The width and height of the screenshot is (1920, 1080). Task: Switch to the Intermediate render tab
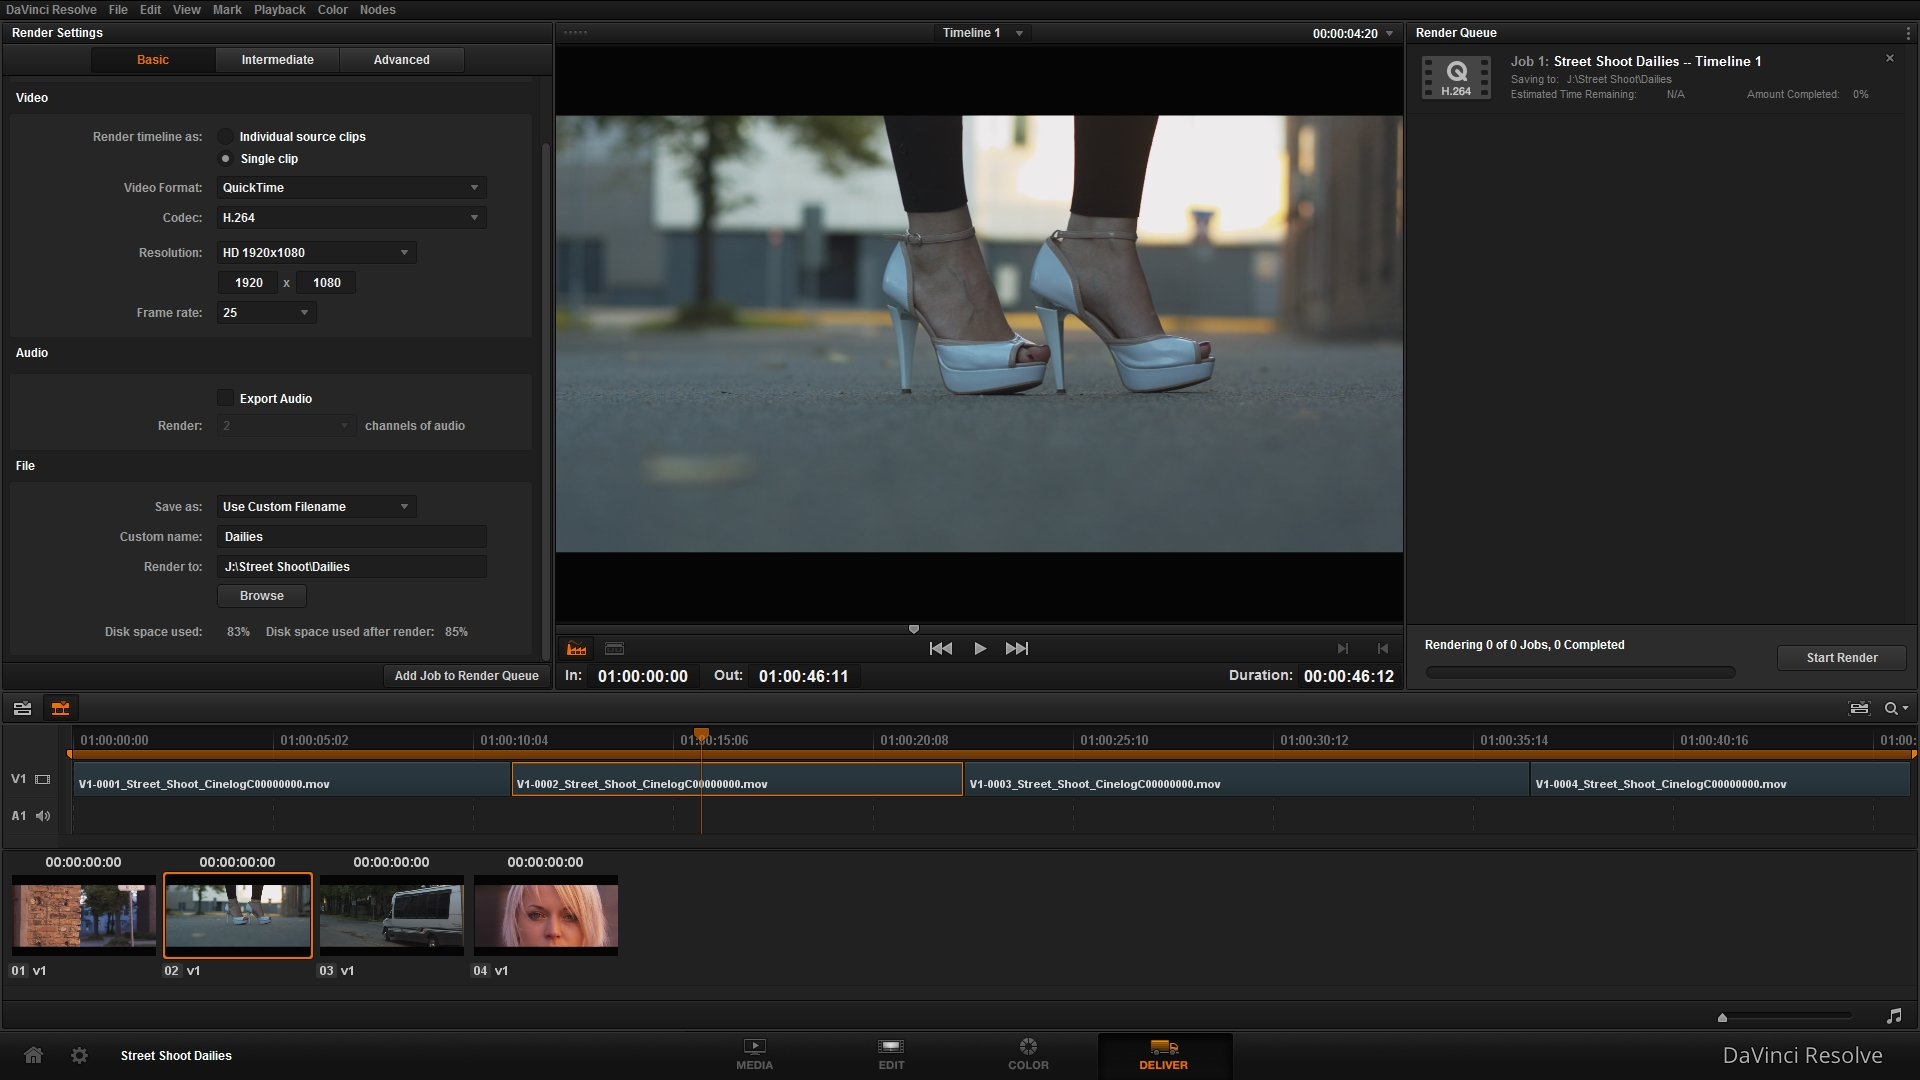(x=277, y=60)
